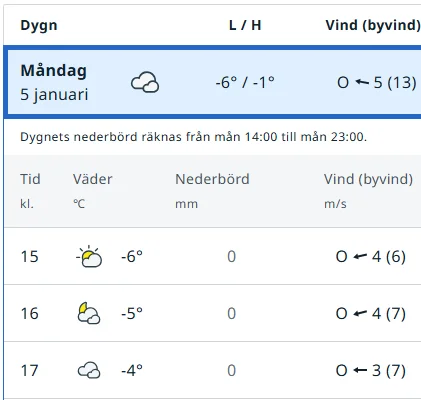
Task: Click the wind arrow in the Måndag row
Action: pyautogui.click(x=362, y=82)
